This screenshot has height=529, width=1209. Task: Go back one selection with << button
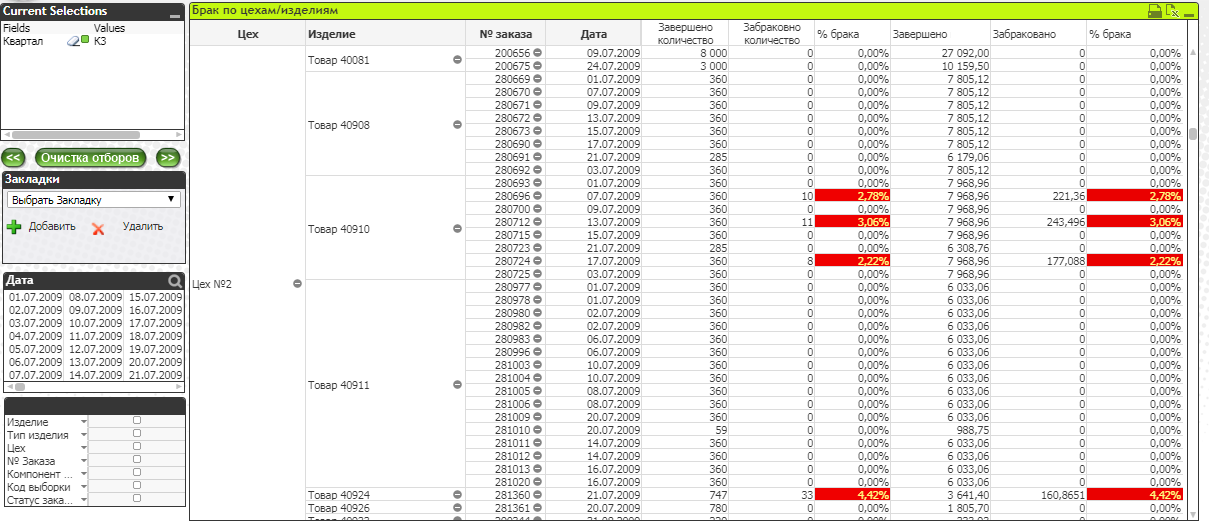click(14, 158)
